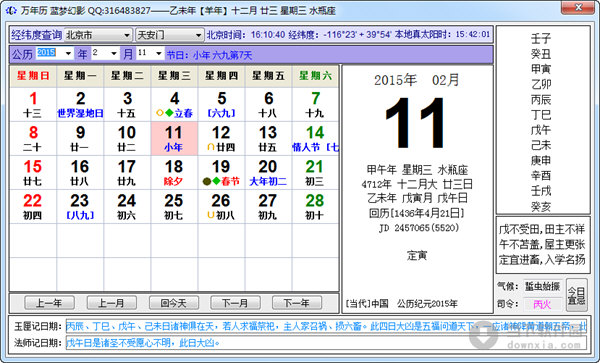Expand the day dropdown showing 11
Screen dimensions: 600x363
[159, 54]
